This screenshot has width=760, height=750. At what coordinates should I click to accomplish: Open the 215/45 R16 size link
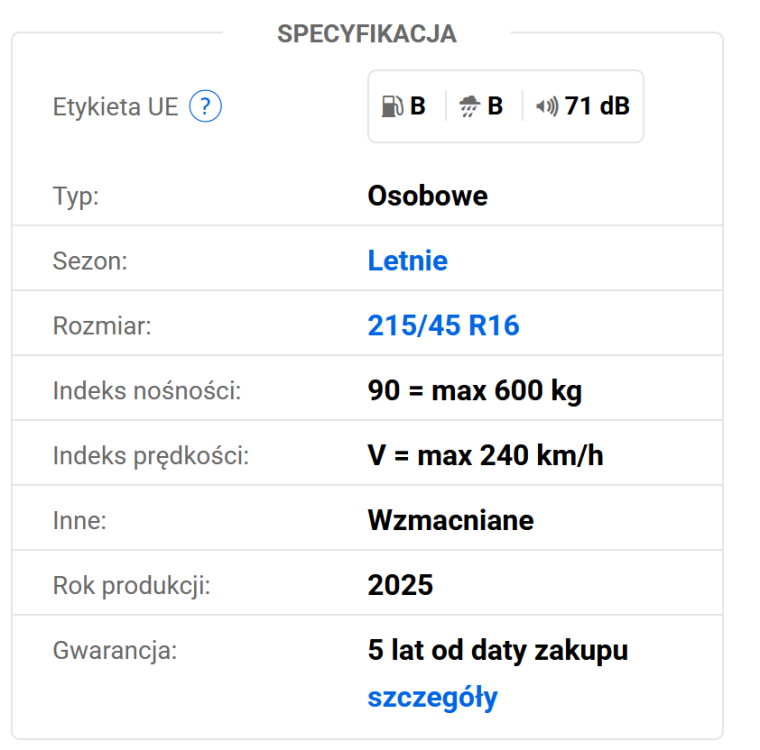pos(443,326)
